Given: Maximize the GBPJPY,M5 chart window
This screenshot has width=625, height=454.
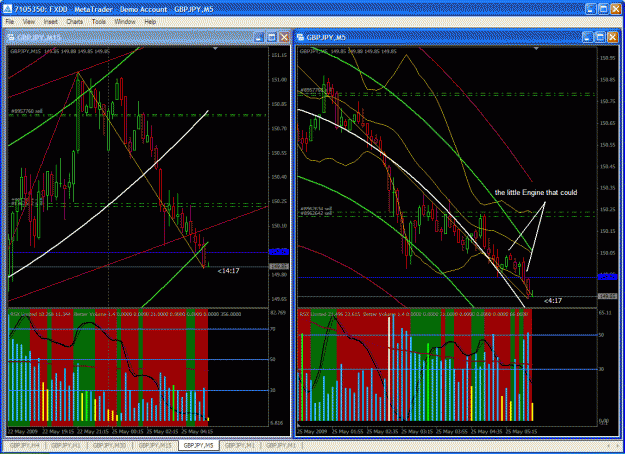Looking at the screenshot, I should pos(600,37).
